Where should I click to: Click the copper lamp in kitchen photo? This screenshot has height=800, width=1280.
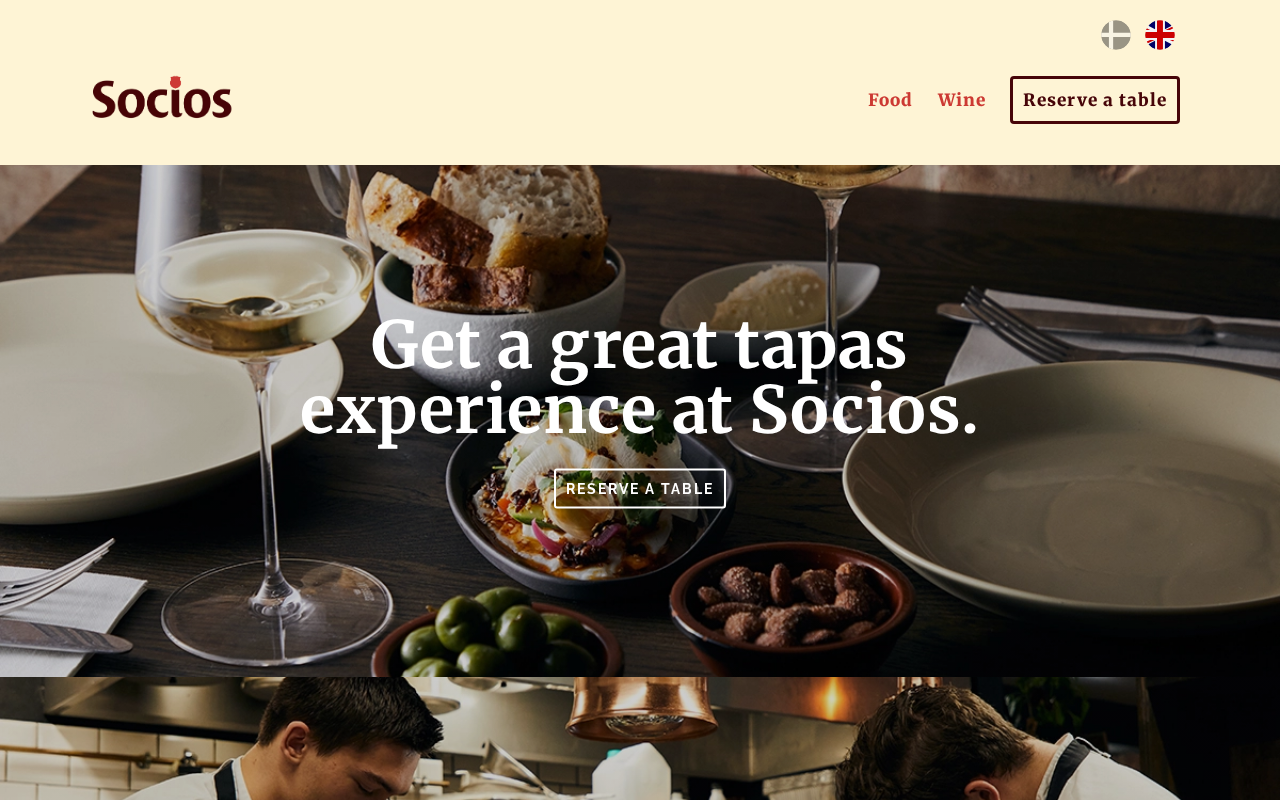[643, 708]
